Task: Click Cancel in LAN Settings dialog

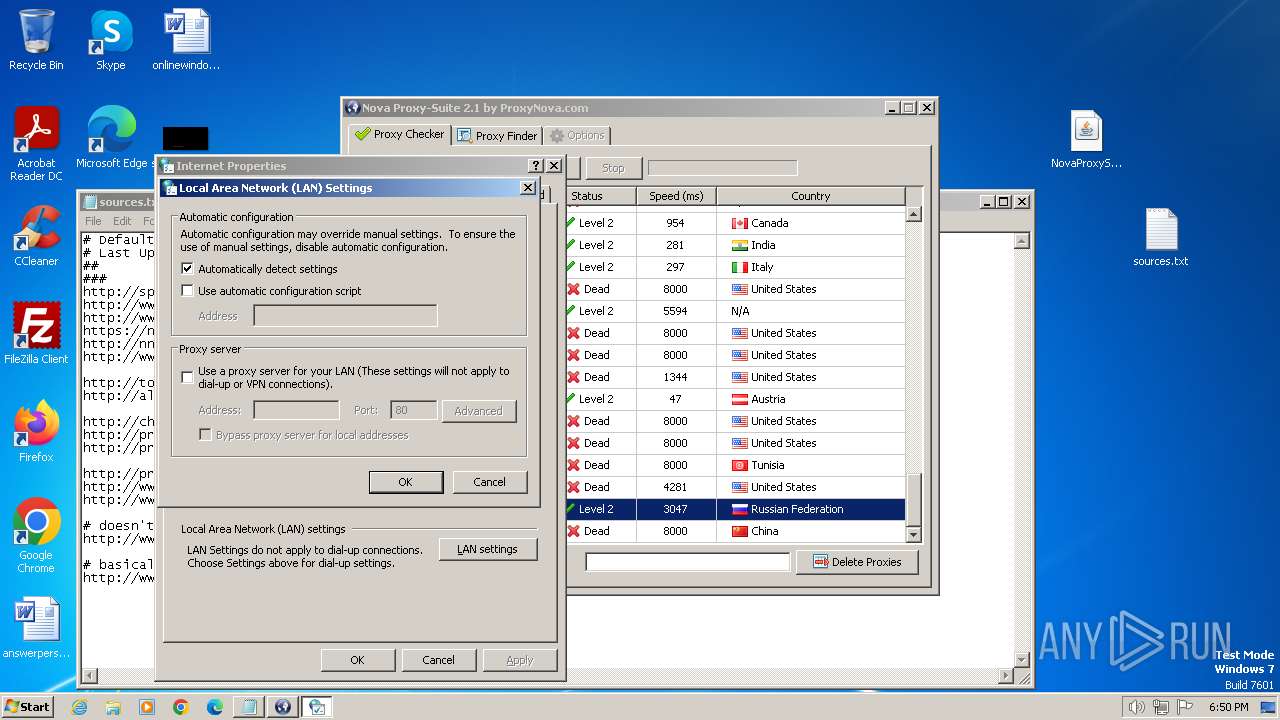Action: 489,482
